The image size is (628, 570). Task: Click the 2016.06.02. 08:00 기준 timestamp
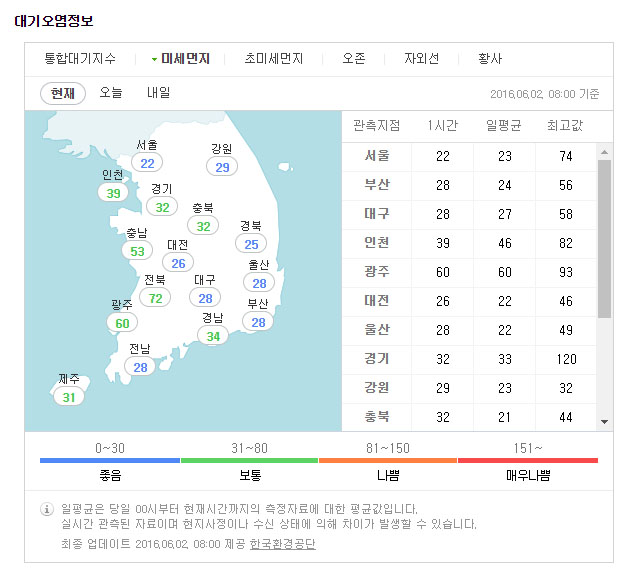(x=545, y=94)
